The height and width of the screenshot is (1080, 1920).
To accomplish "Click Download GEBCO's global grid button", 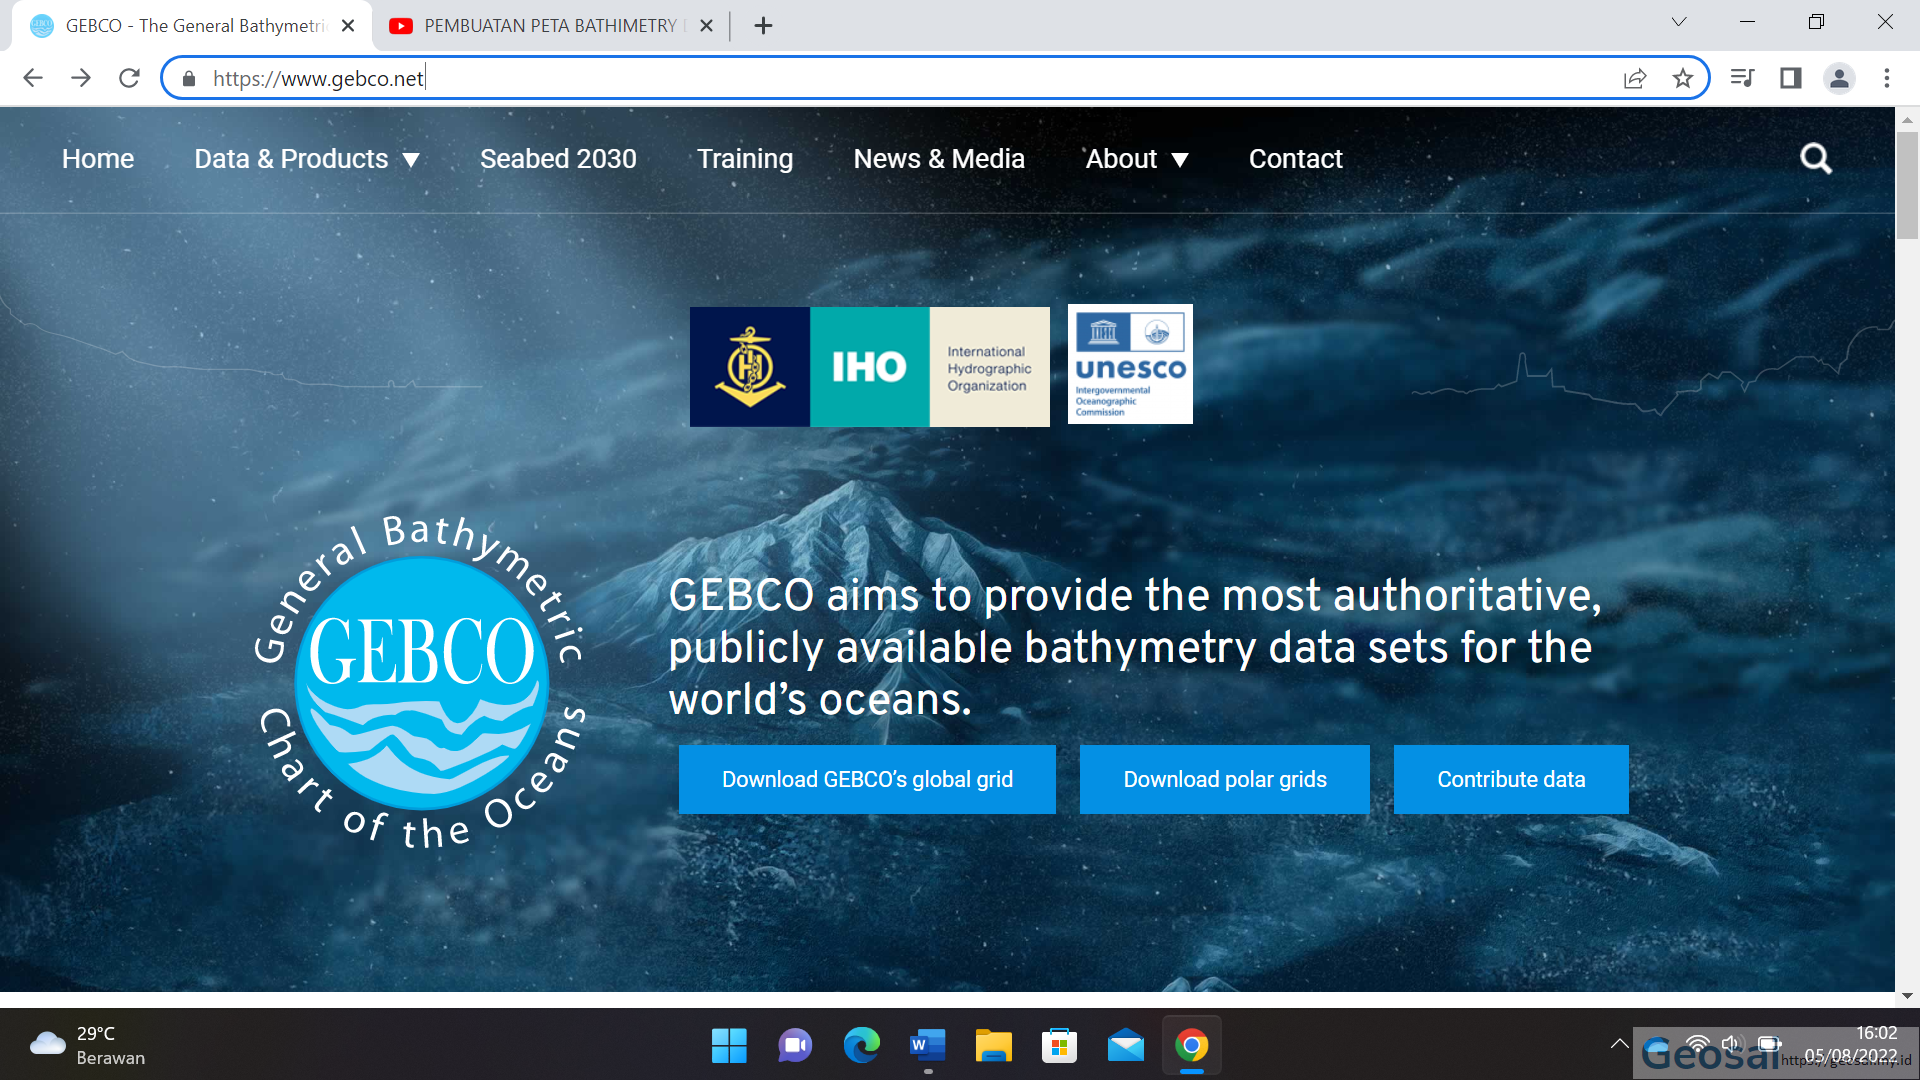I will tap(867, 779).
